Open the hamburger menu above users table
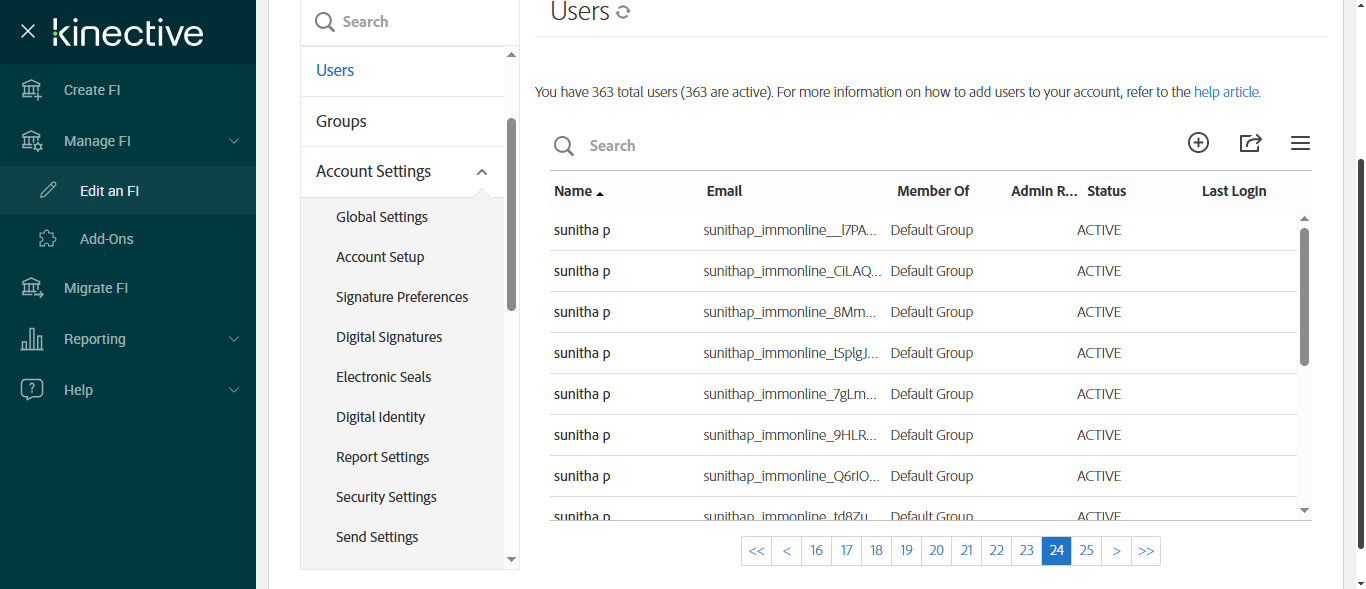The height and width of the screenshot is (589, 1366). [1300, 143]
